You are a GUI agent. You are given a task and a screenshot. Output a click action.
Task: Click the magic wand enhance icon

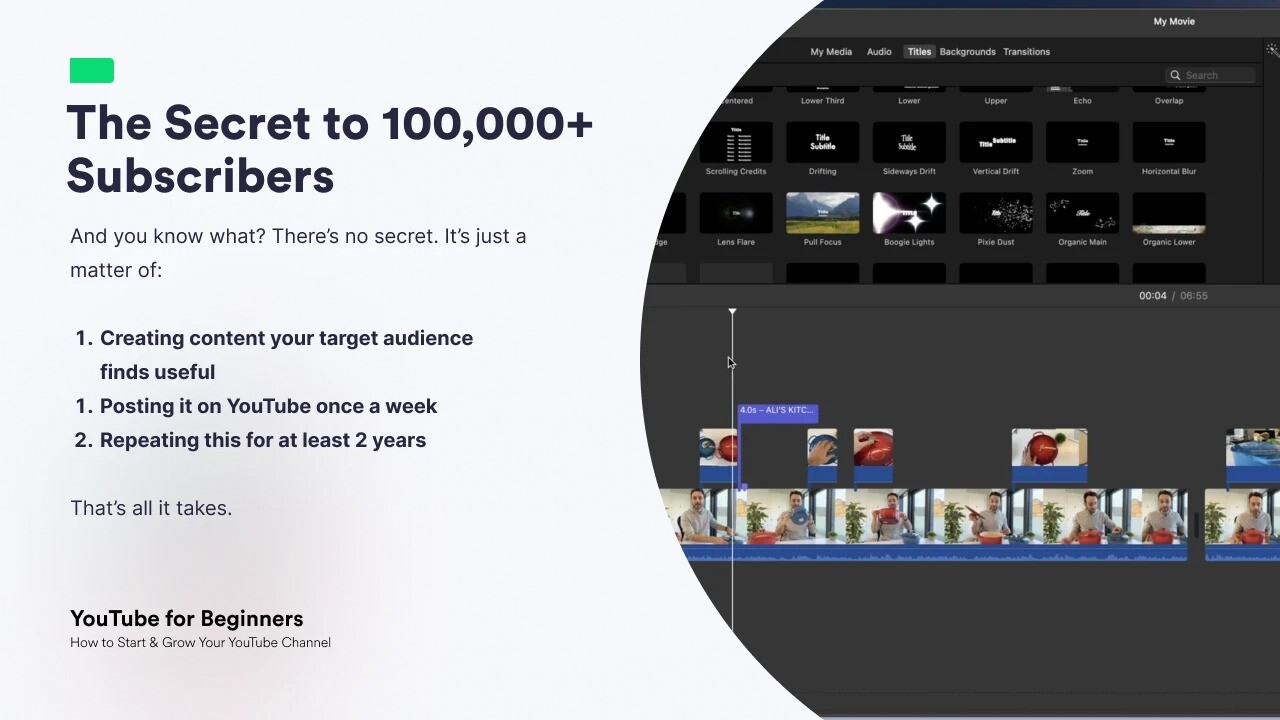pos(1272,49)
